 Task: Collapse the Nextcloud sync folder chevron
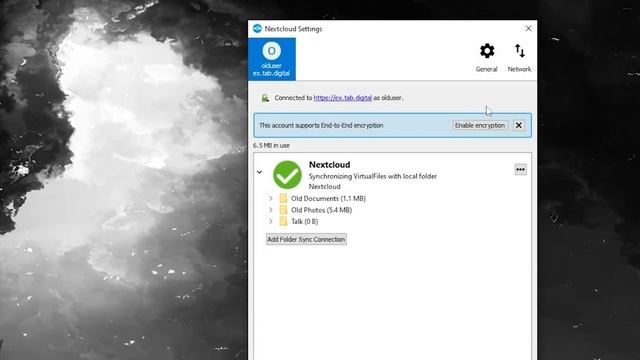coord(260,172)
